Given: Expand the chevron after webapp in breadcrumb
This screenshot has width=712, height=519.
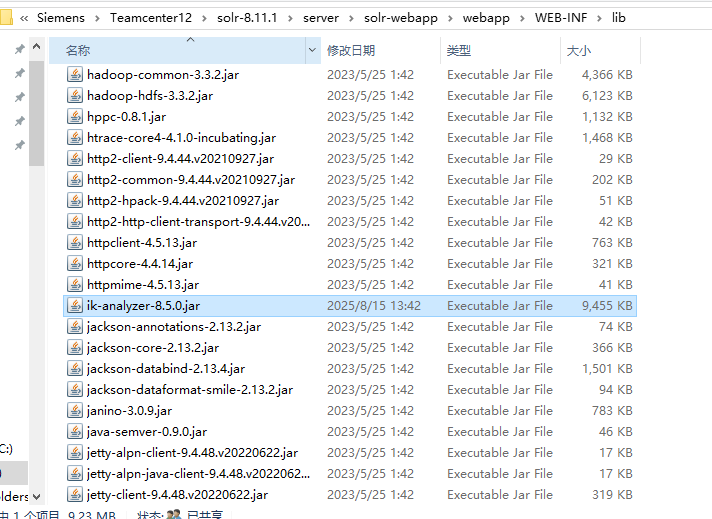Looking at the screenshot, I should (x=522, y=18).
